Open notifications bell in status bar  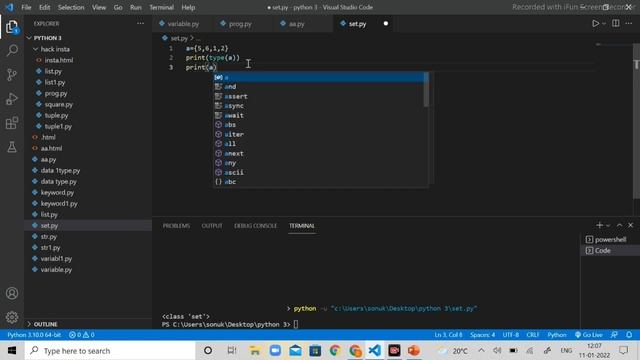629,335
